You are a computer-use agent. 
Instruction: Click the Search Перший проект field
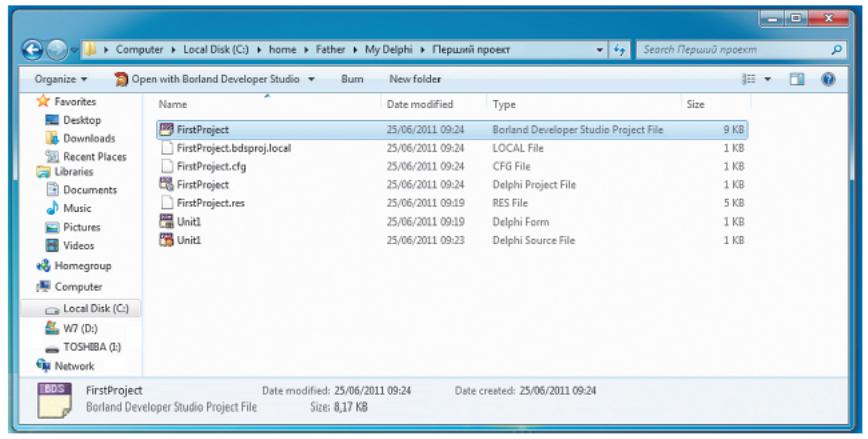[741, 50]
